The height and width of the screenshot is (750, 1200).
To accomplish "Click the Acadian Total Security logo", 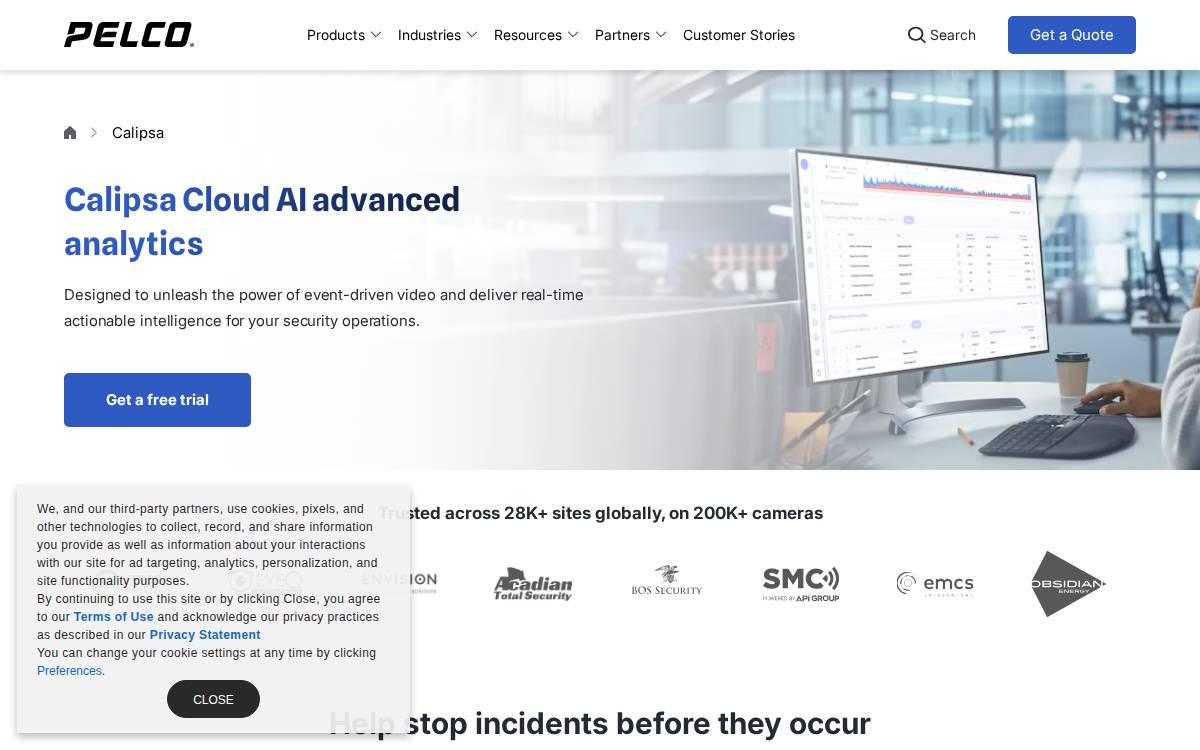I will coord(533,584).
